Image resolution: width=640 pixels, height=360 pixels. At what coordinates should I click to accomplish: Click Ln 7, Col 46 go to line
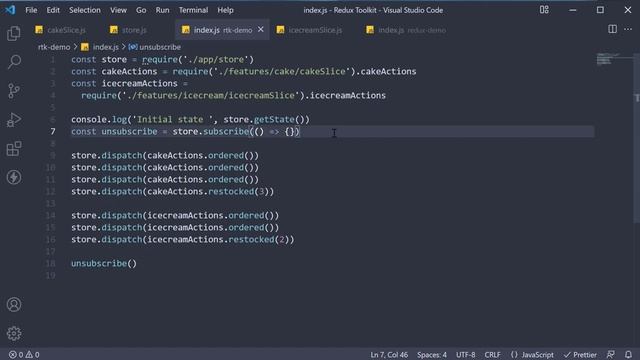[389, 355]
